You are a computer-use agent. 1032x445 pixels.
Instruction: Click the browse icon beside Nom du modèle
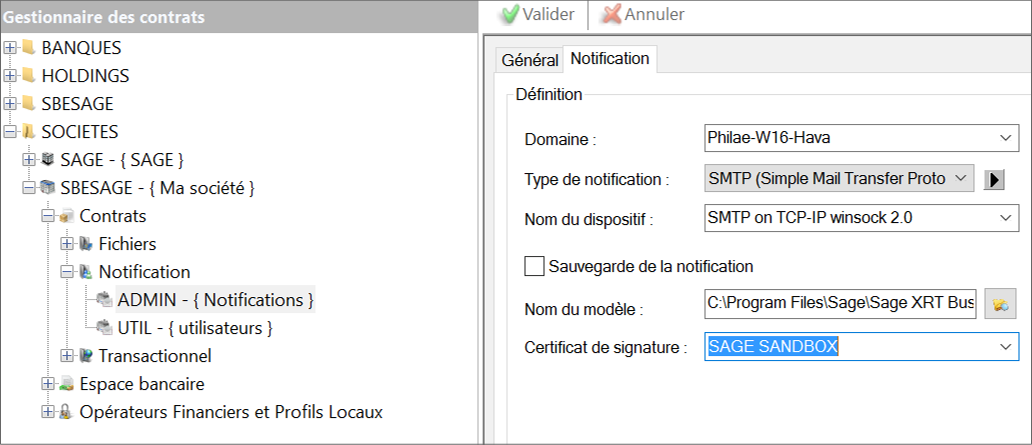point(999,306)
